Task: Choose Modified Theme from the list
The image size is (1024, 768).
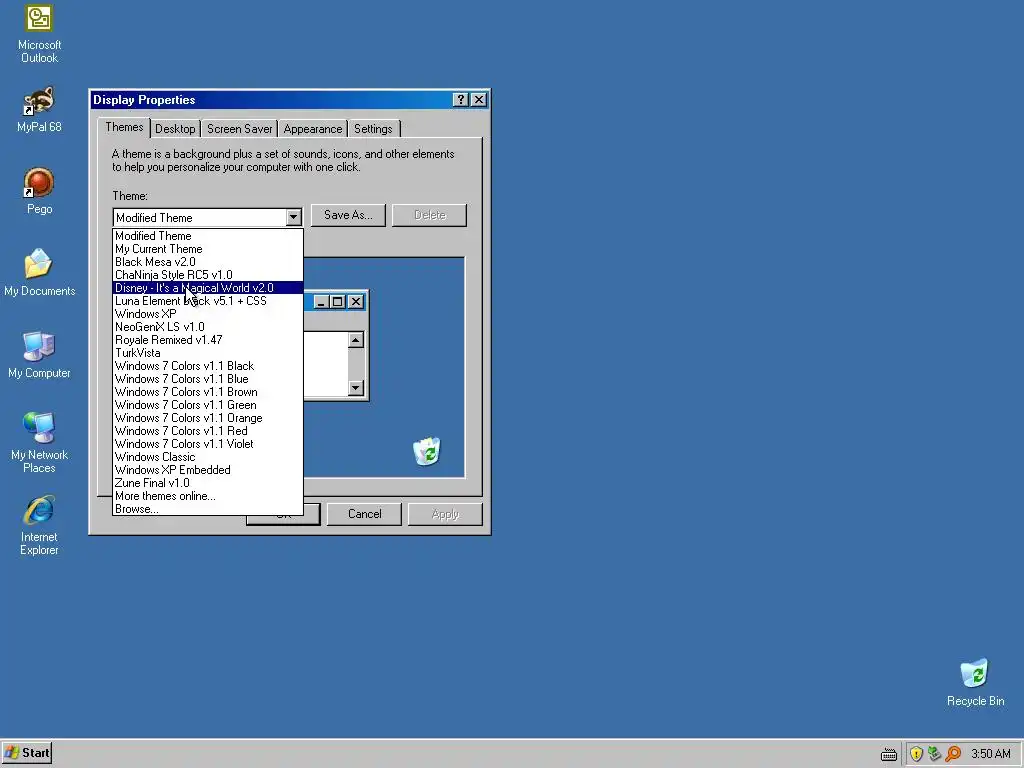Action: click(208, 236)
